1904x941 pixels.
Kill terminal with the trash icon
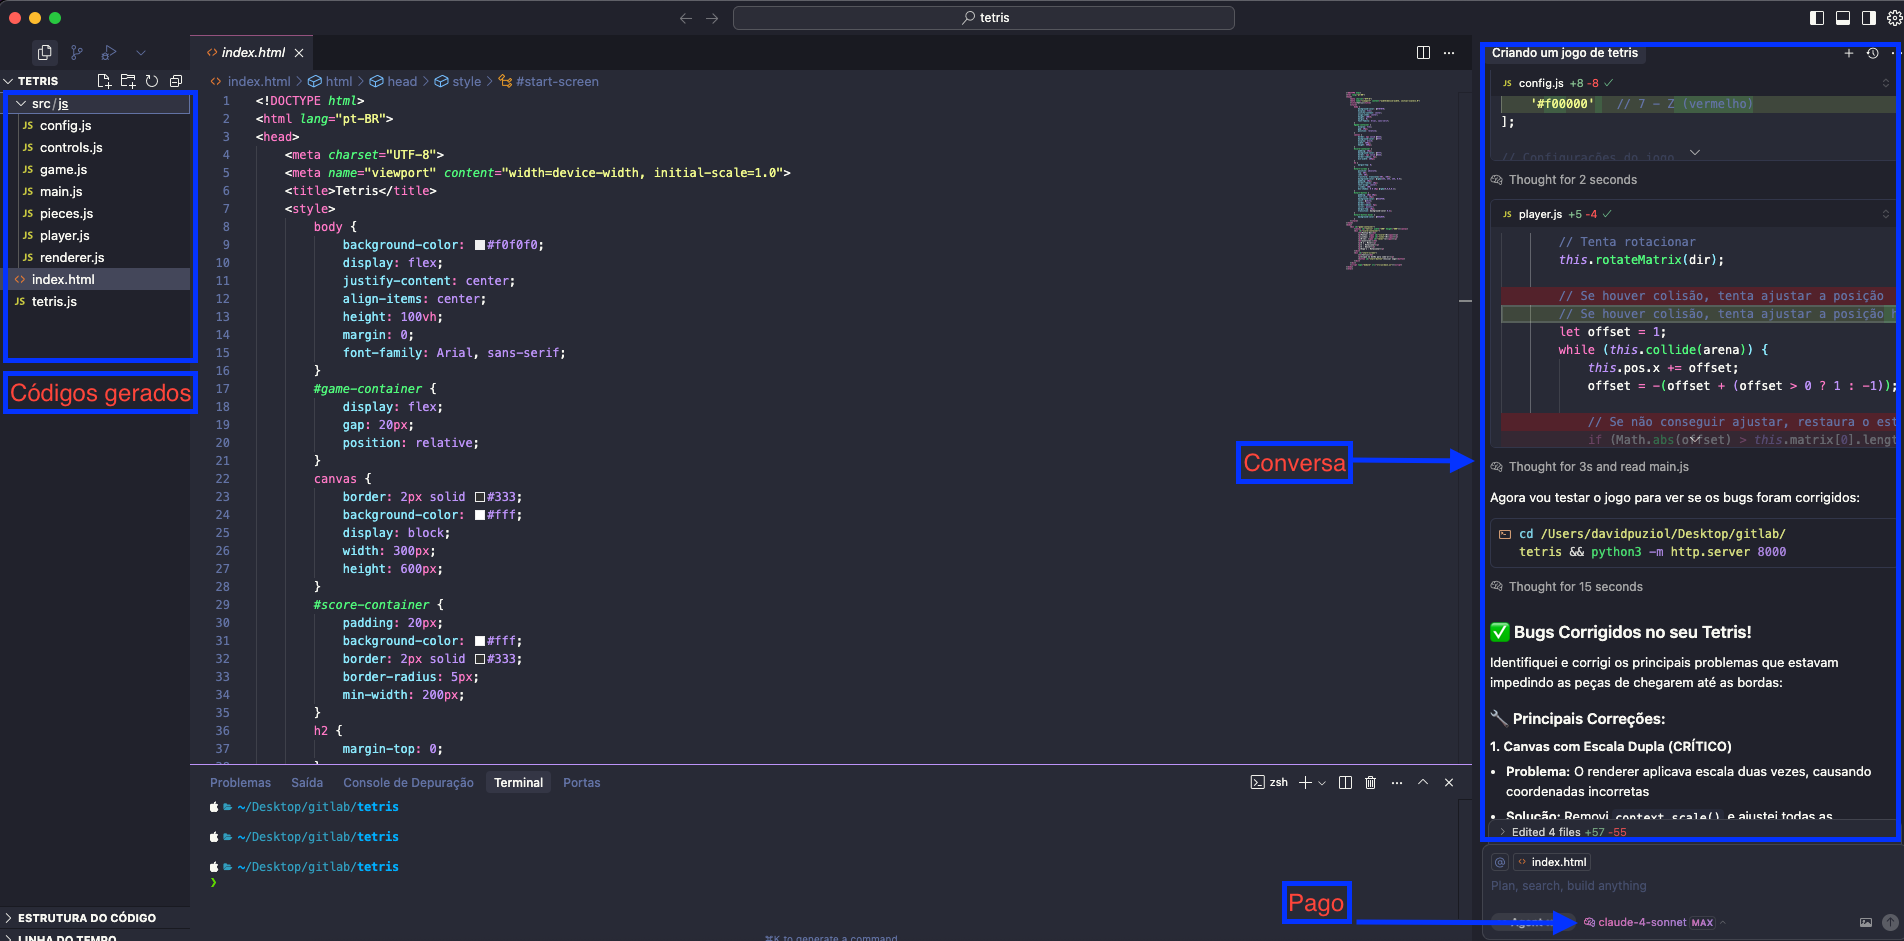point(1370,783)
